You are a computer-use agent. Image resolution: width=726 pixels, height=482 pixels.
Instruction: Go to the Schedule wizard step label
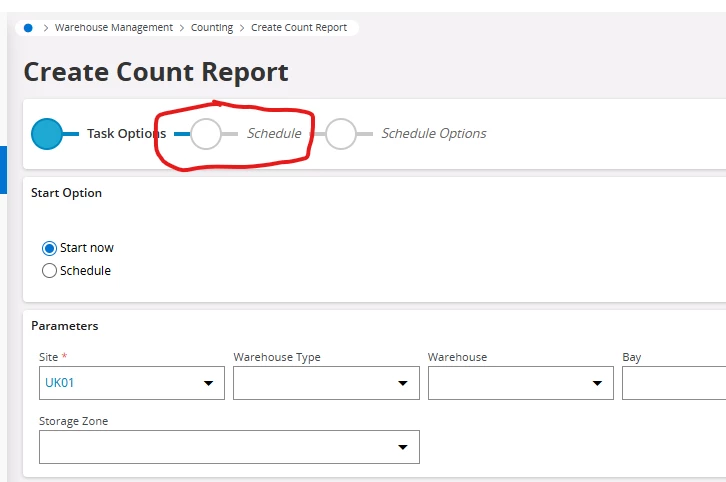pos(274,133)
